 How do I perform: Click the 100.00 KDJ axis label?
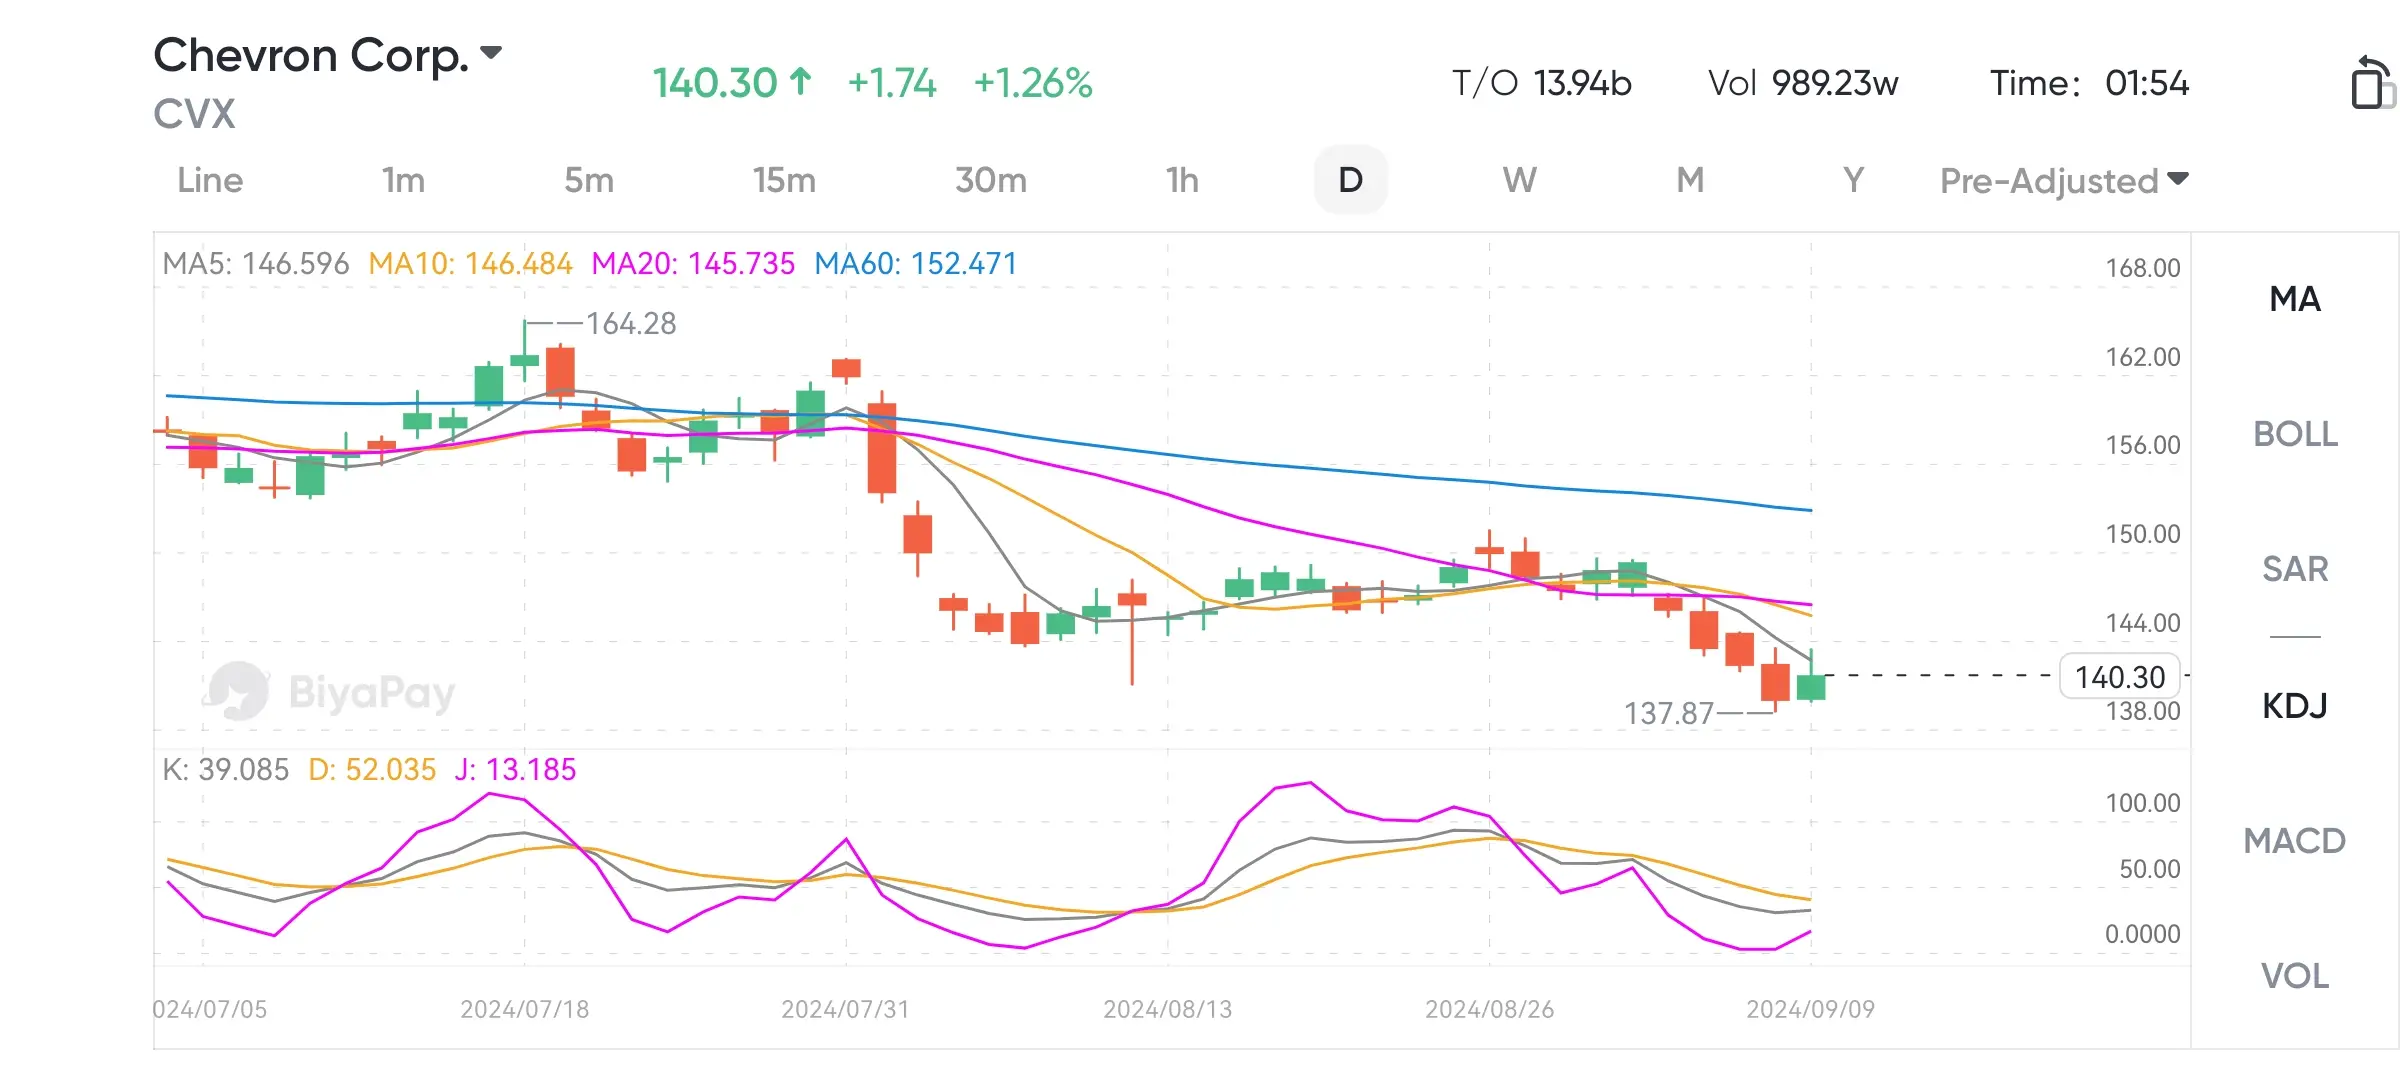click(2143, 803)
